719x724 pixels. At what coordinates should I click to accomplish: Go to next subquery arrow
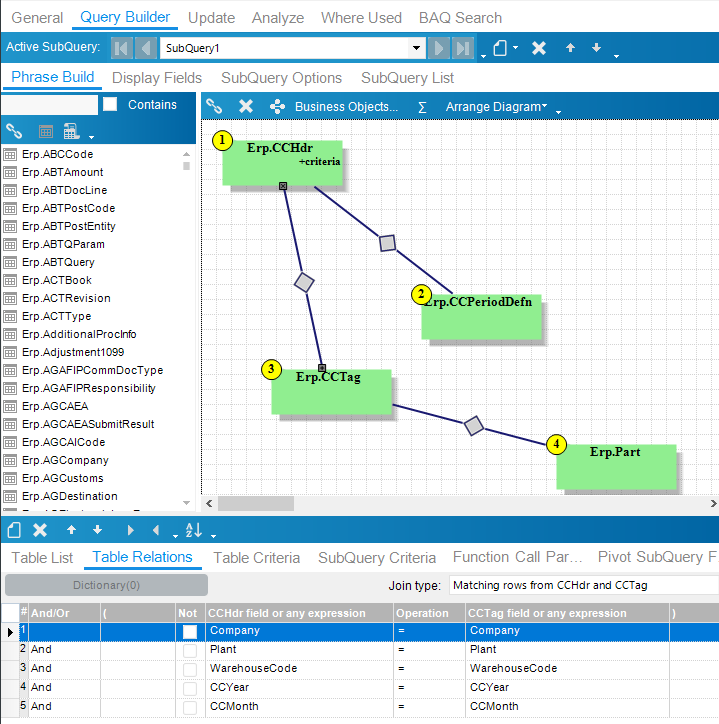[439, 48]
